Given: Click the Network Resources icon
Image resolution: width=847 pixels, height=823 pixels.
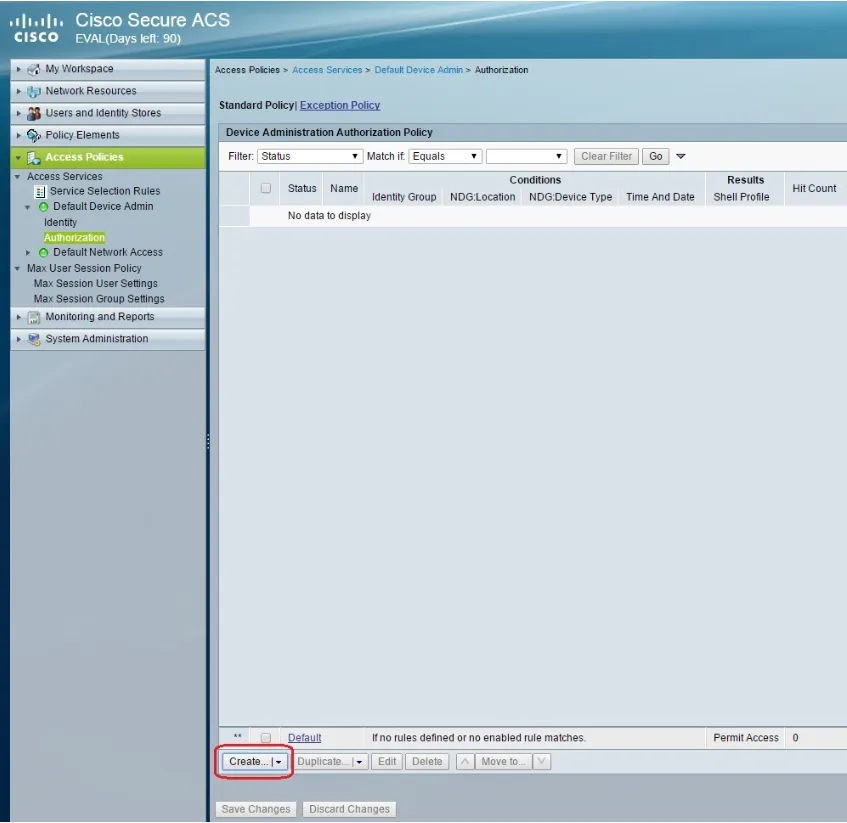Looking at the screenshot, I should coord(34,91).
